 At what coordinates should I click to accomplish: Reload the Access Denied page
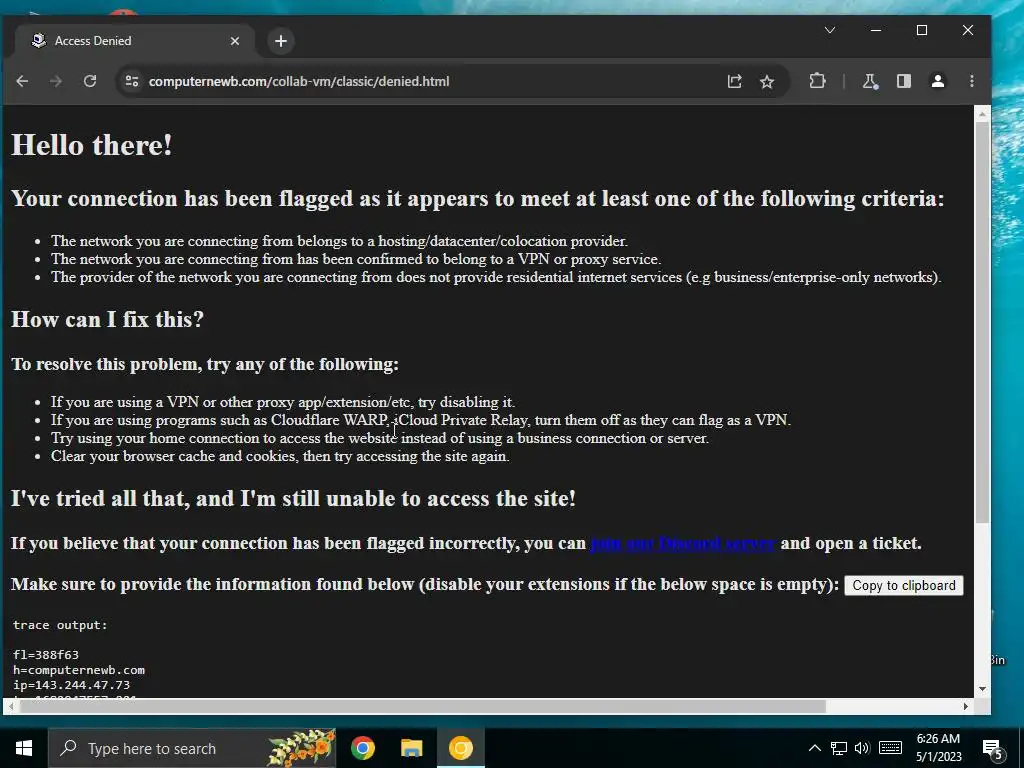tap(90, 81)
